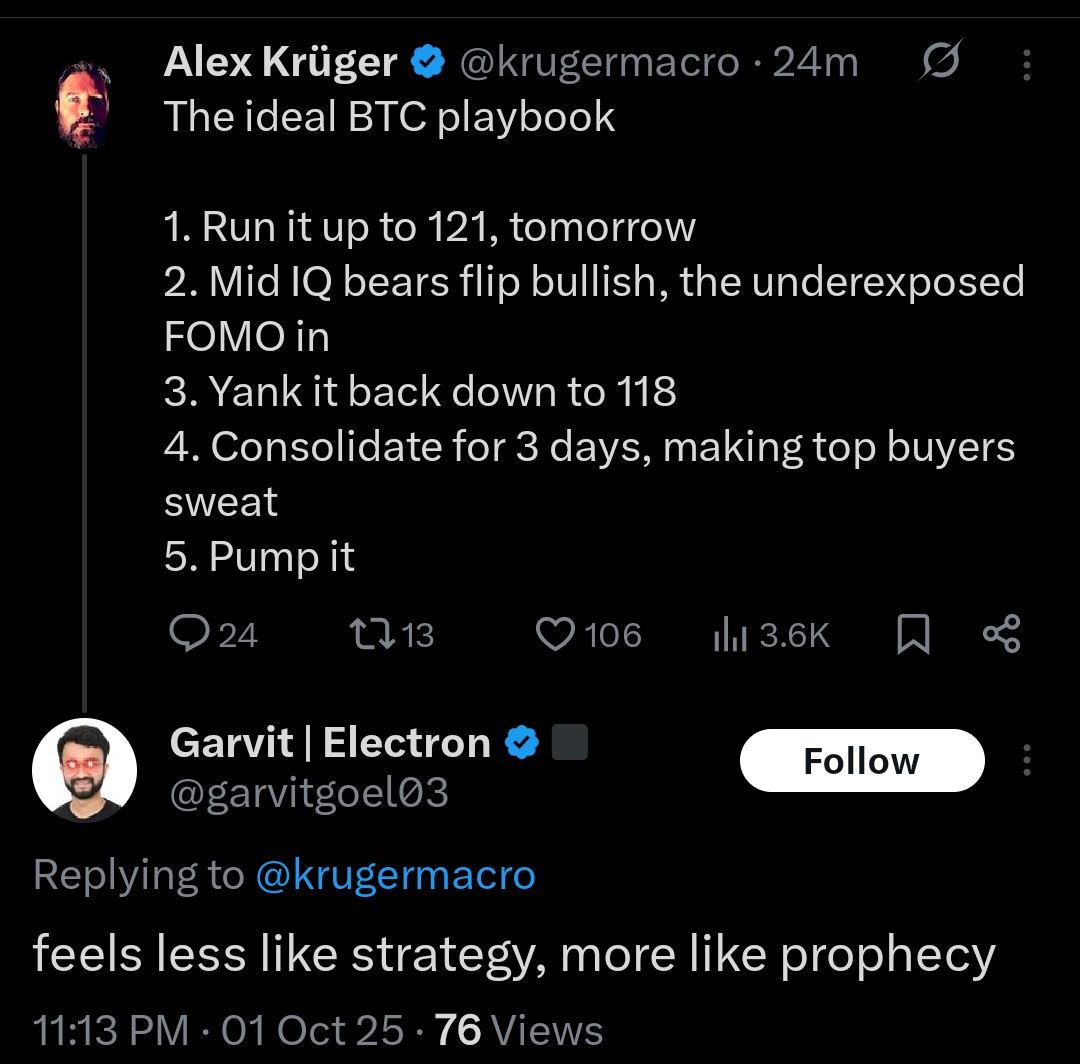
Task: Open the @krugermacro mention link
Action: pos(395,875)
